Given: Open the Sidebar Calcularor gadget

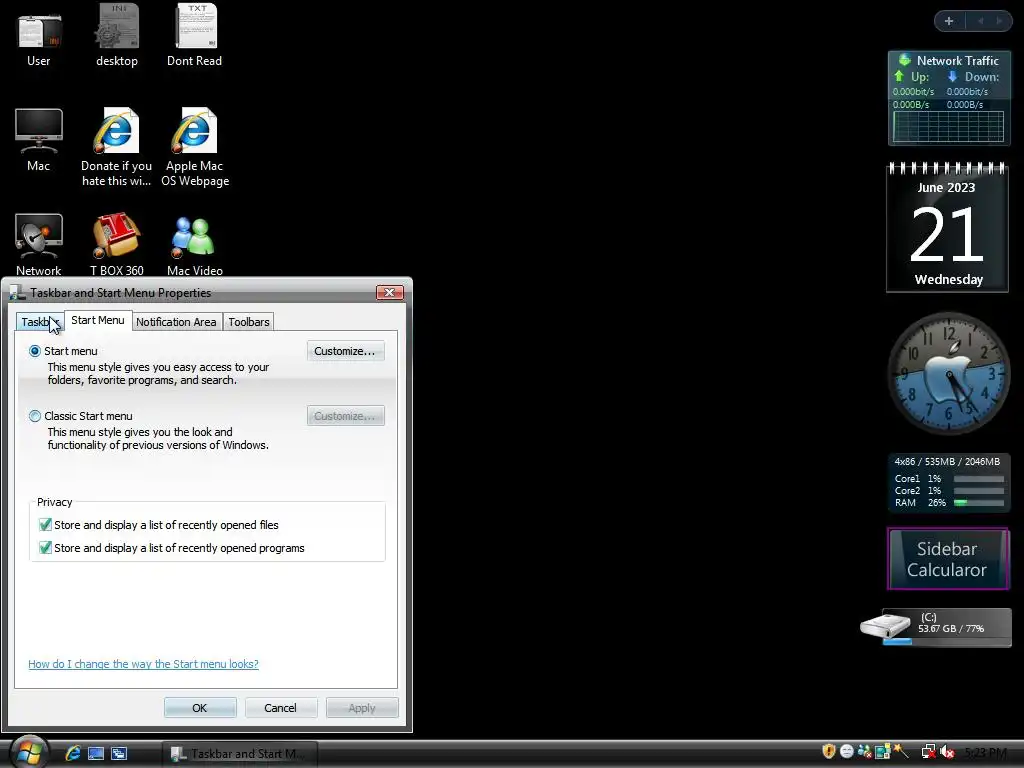Looking at the screenshot, I should point(948,559).
